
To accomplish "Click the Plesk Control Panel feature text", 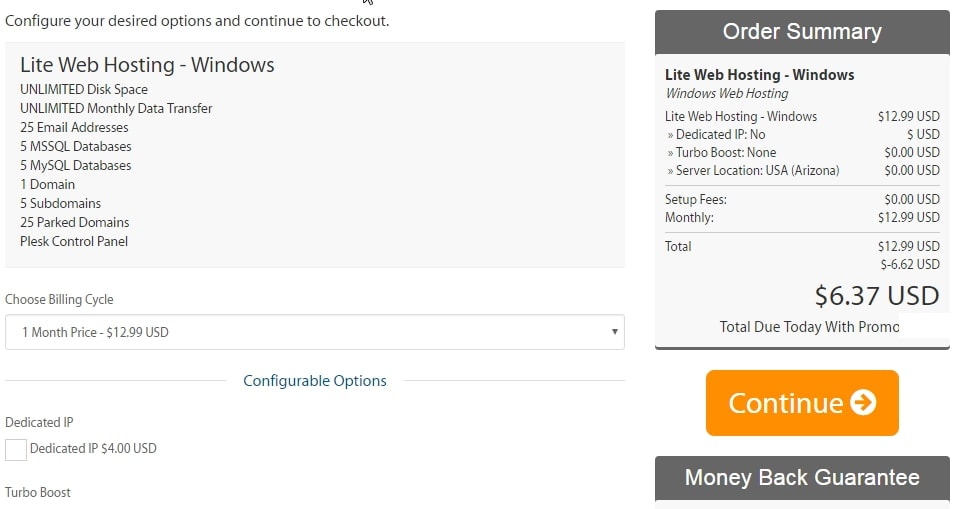I will pos(74,241).
